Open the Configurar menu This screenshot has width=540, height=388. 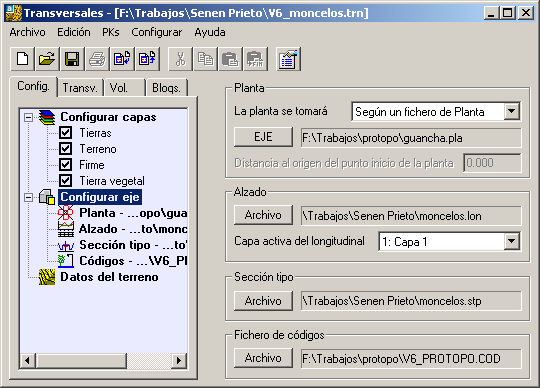(157, 32)
